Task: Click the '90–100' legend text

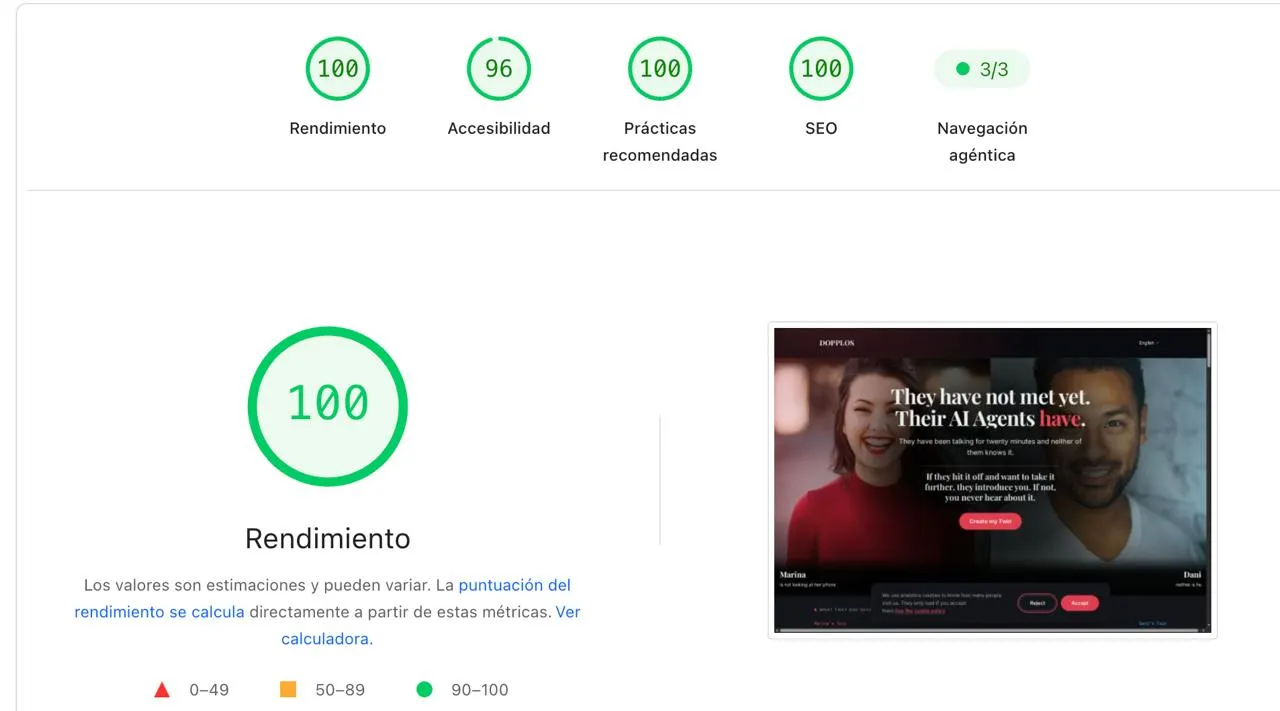Action: tap(479, 690)
